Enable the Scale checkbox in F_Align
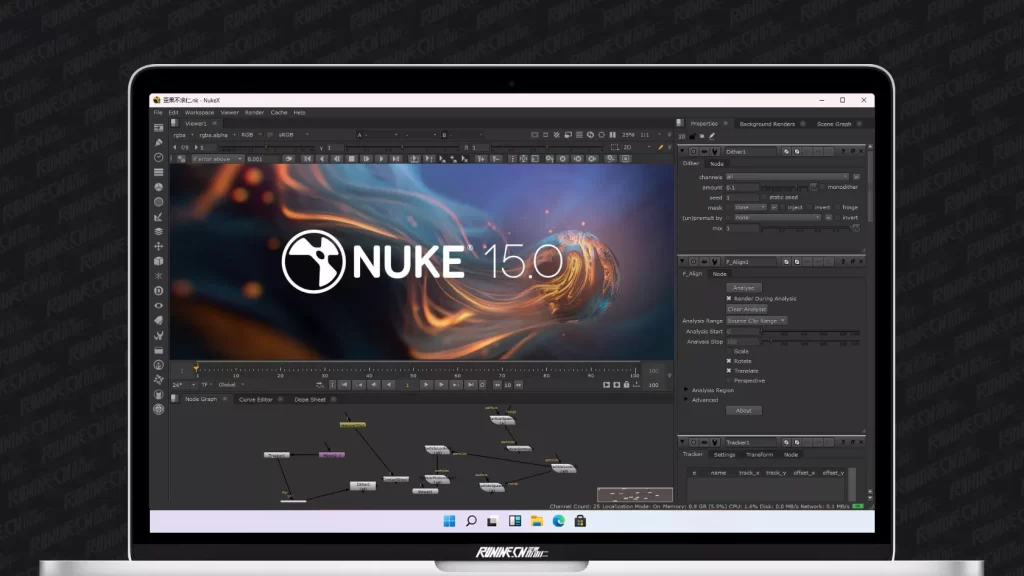 click(729, 351)
